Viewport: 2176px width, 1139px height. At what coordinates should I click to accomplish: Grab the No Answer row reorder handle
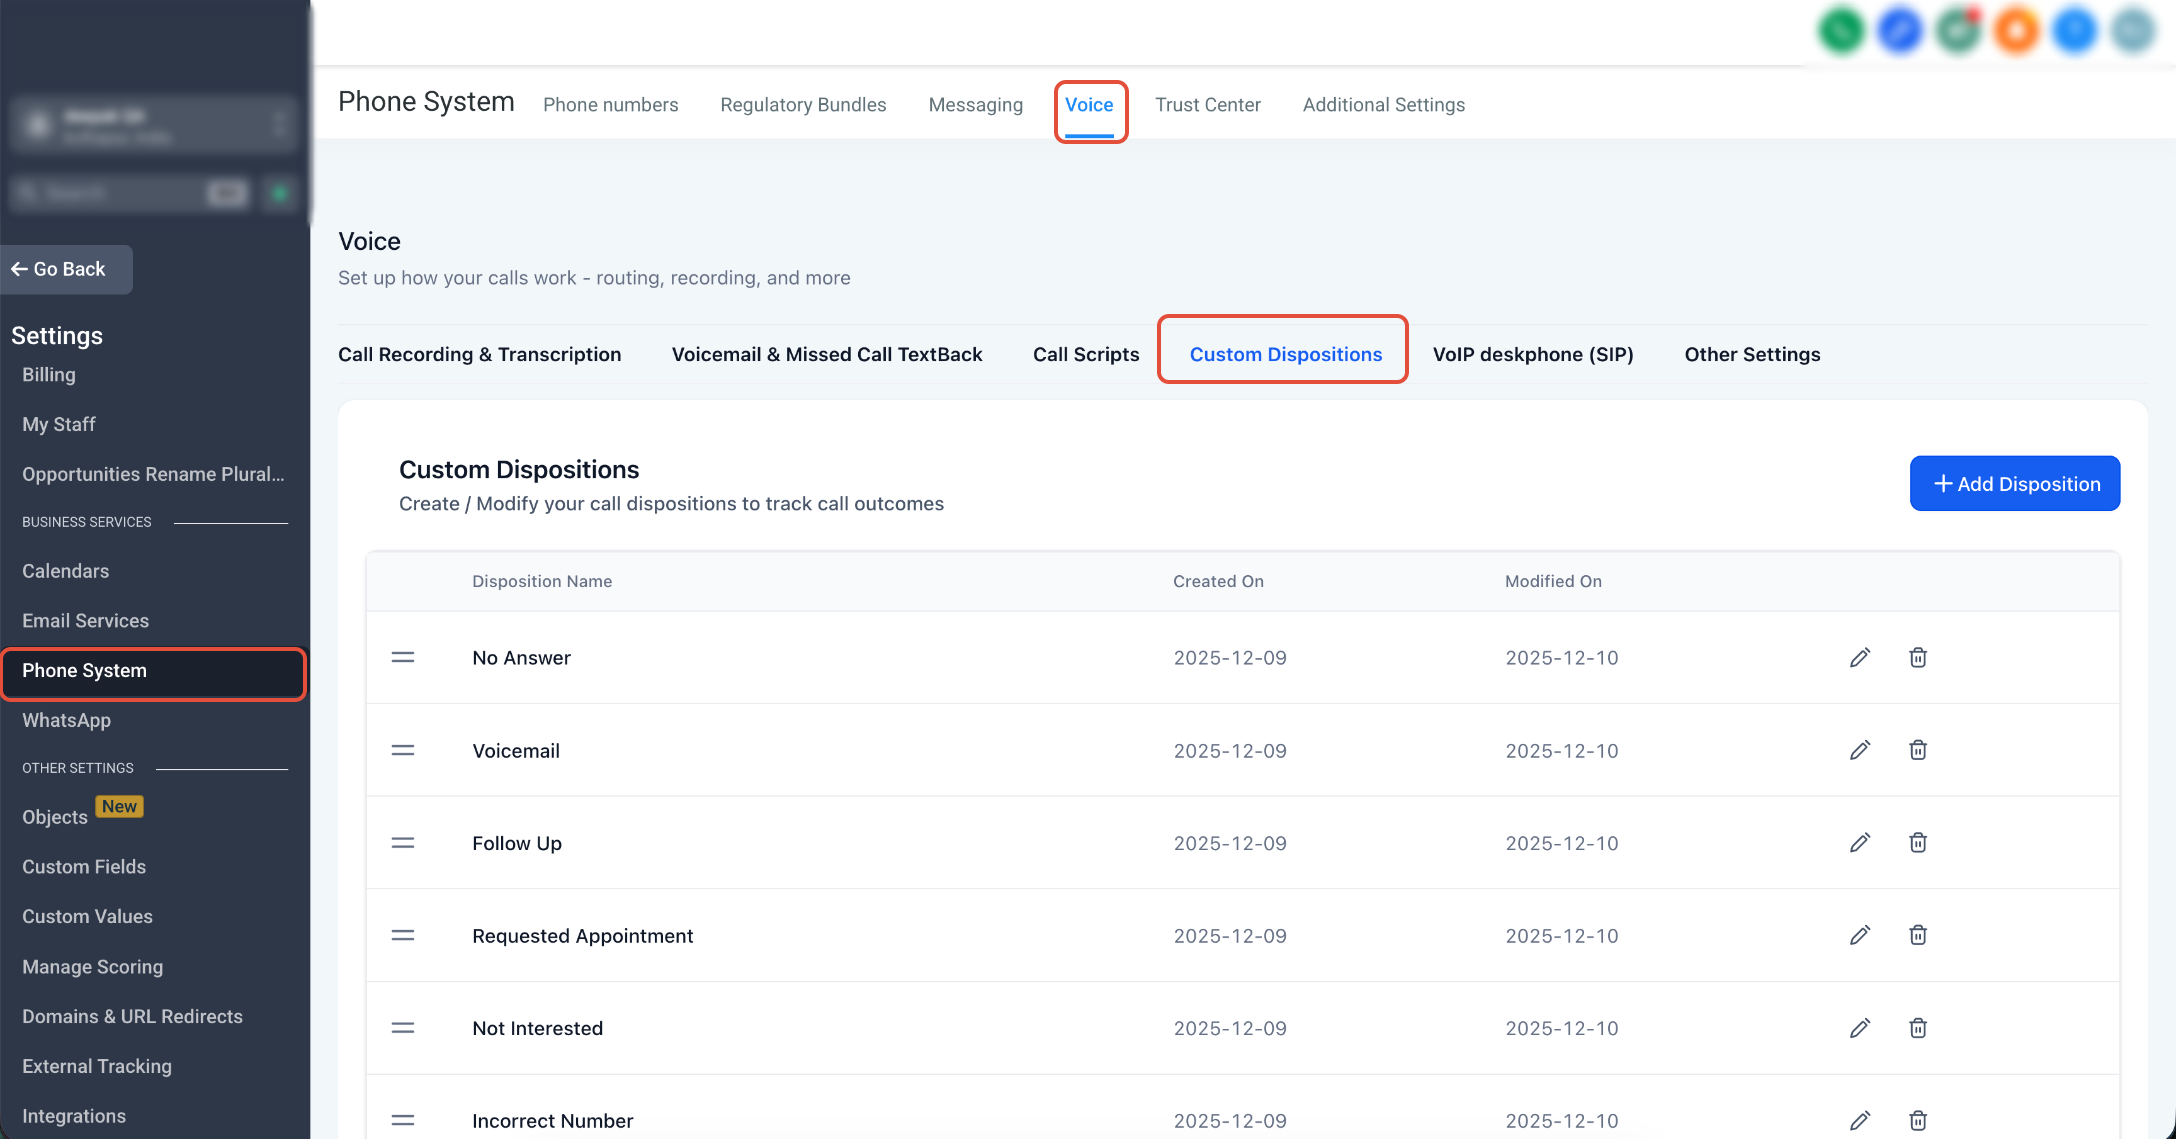tap(403, 657)
